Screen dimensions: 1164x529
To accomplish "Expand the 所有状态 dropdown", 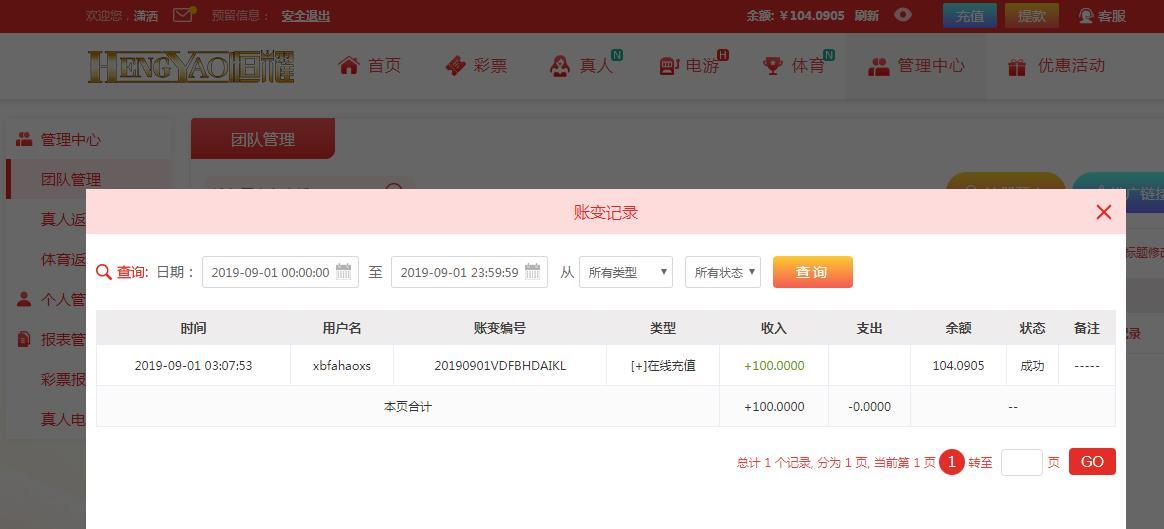I will point(723,272).
